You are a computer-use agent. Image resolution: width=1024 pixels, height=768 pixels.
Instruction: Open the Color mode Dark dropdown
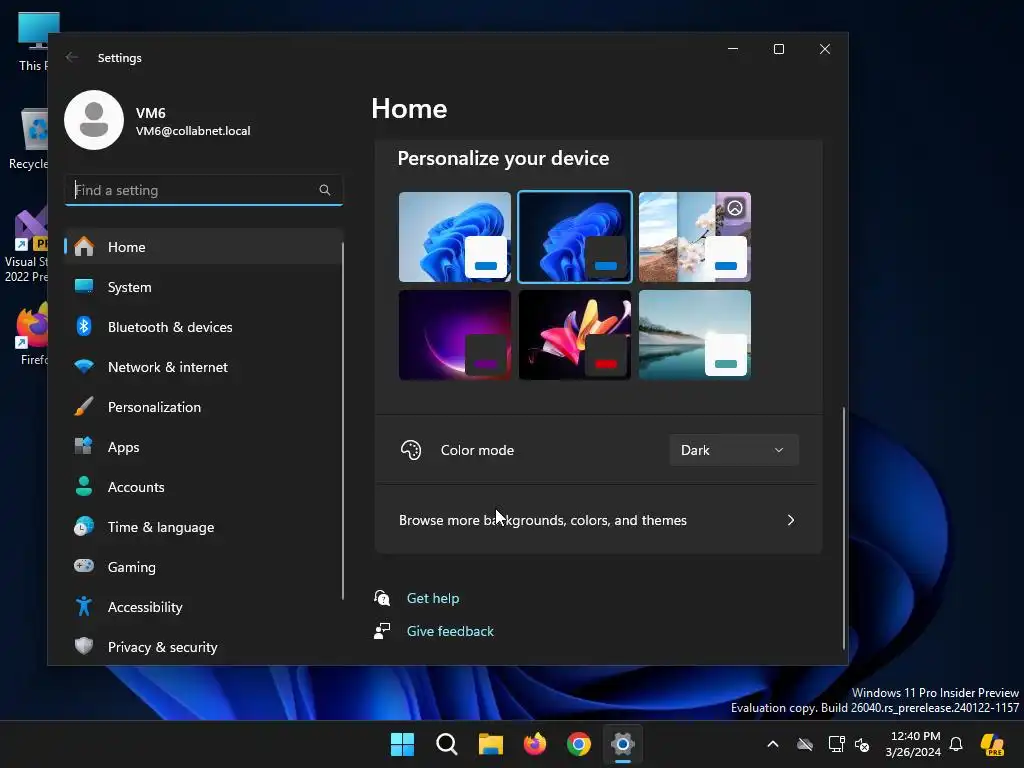point(733,450)
